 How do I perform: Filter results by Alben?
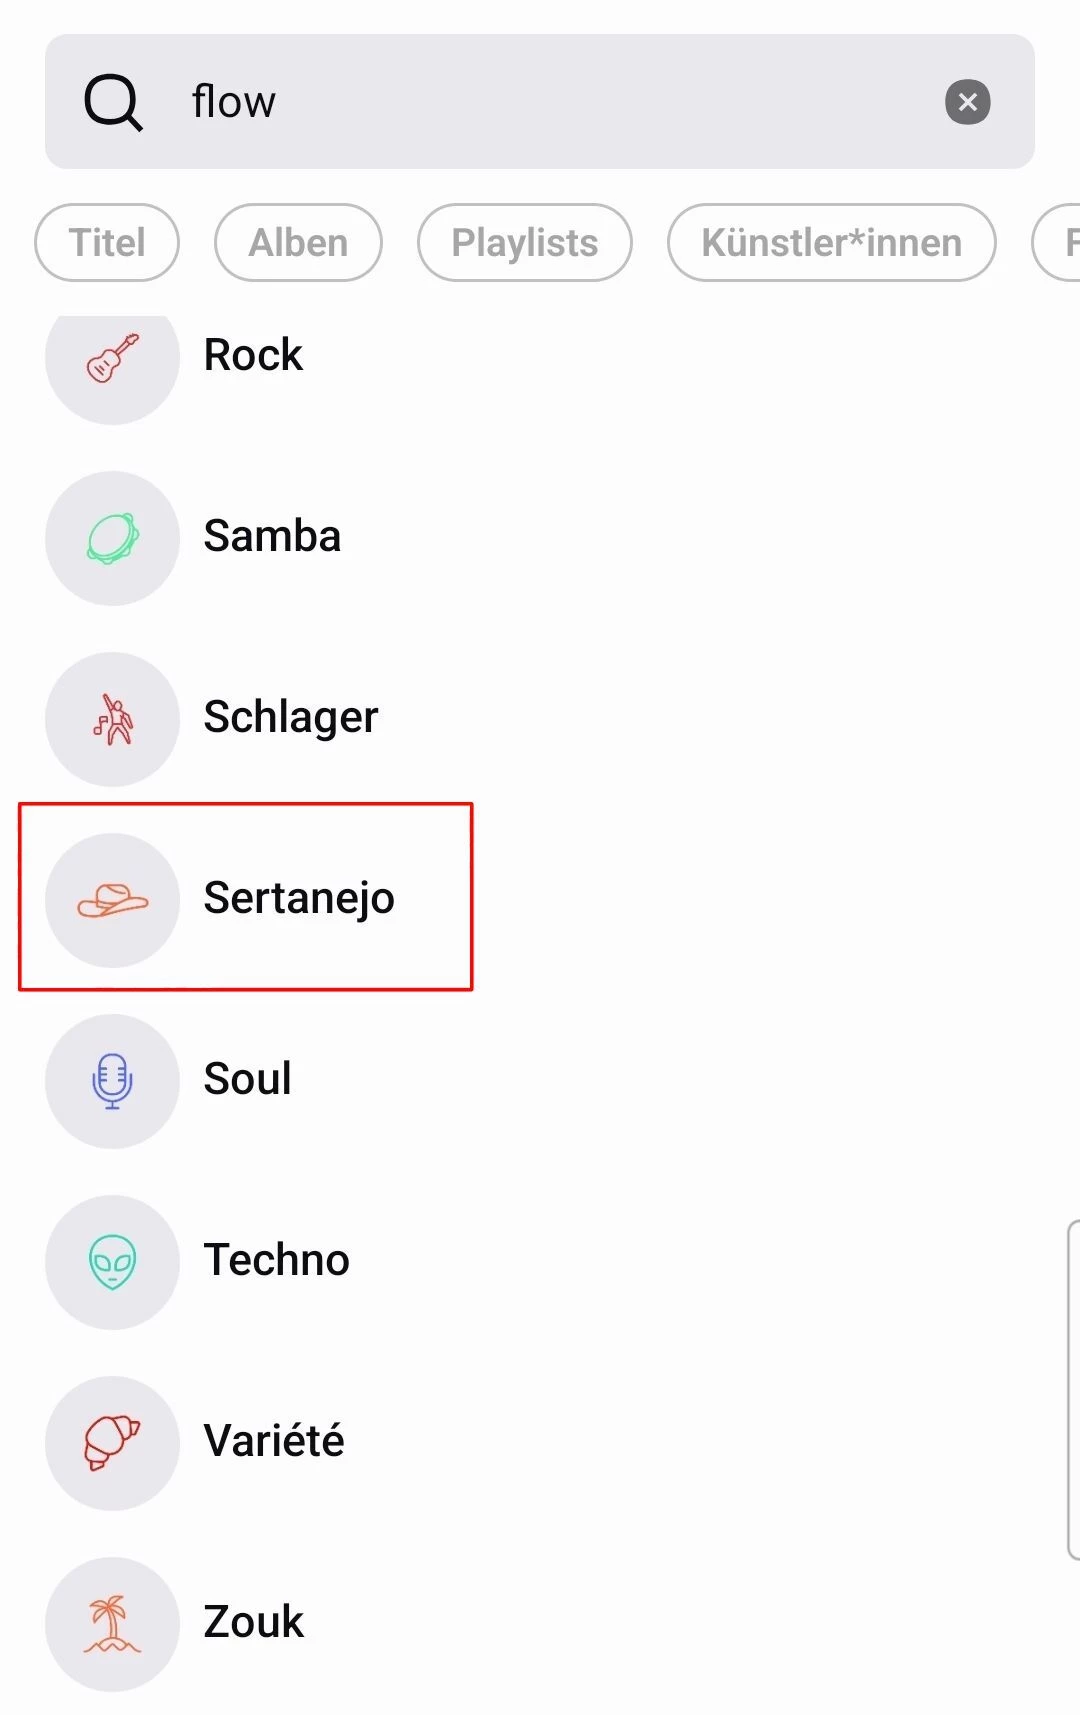pyautogui.click(x=298, y=243)
